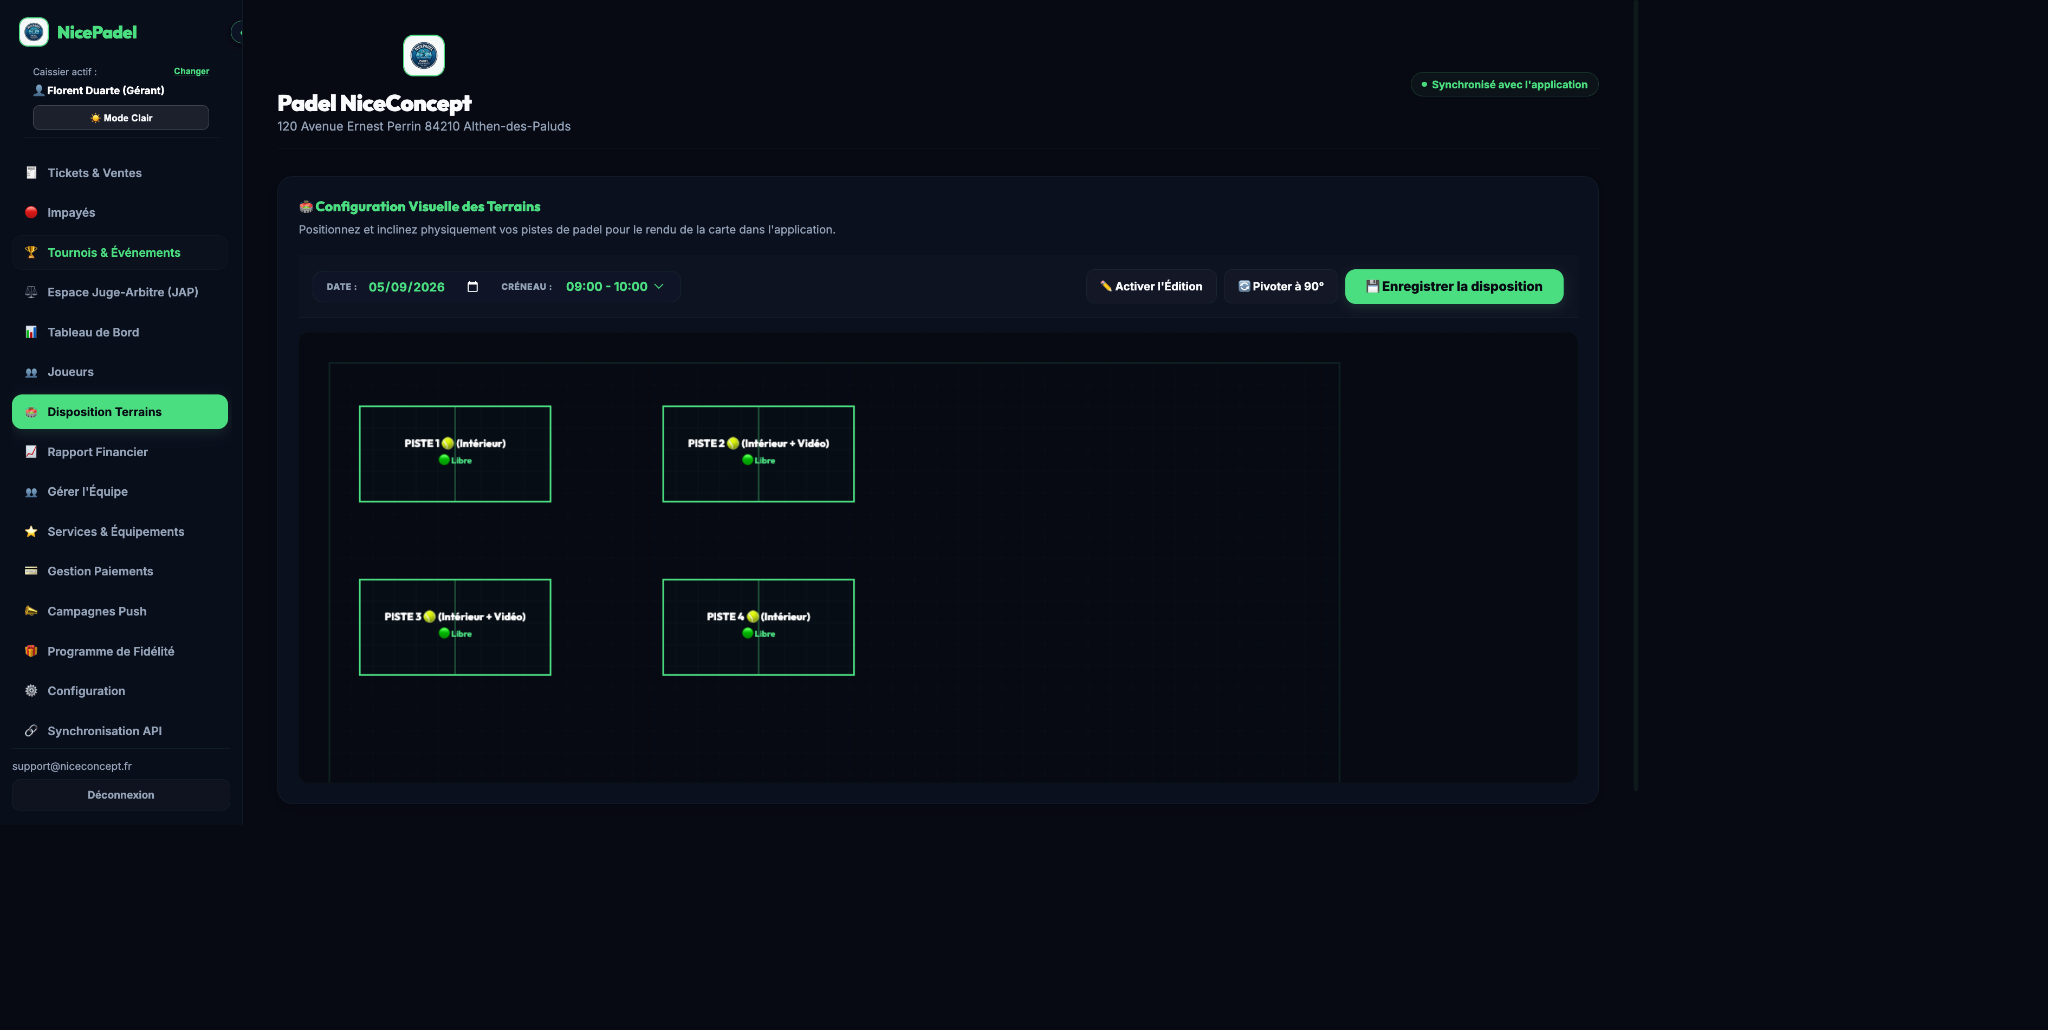Click the Configuration gear icon
This screenshot has width=2048, height=1030.
pos(31,691)
